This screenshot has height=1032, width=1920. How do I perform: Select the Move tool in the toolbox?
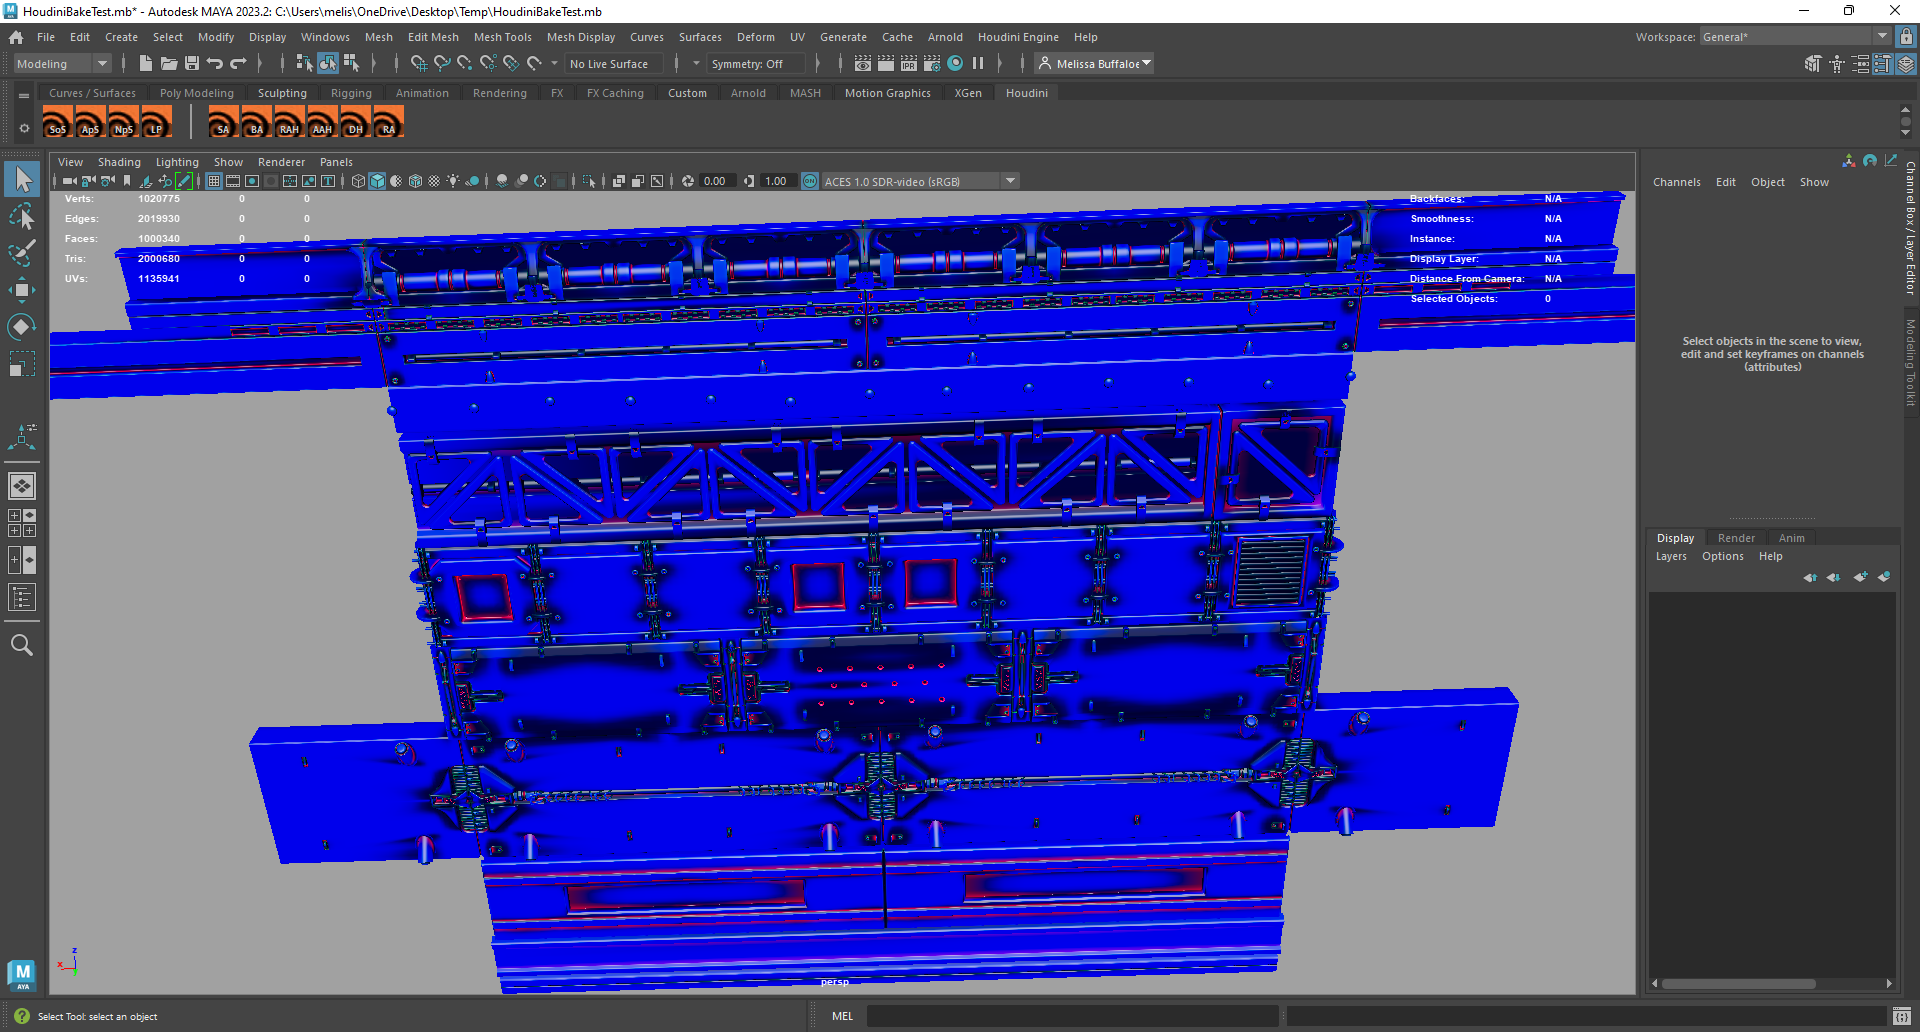tap(22, 290)
